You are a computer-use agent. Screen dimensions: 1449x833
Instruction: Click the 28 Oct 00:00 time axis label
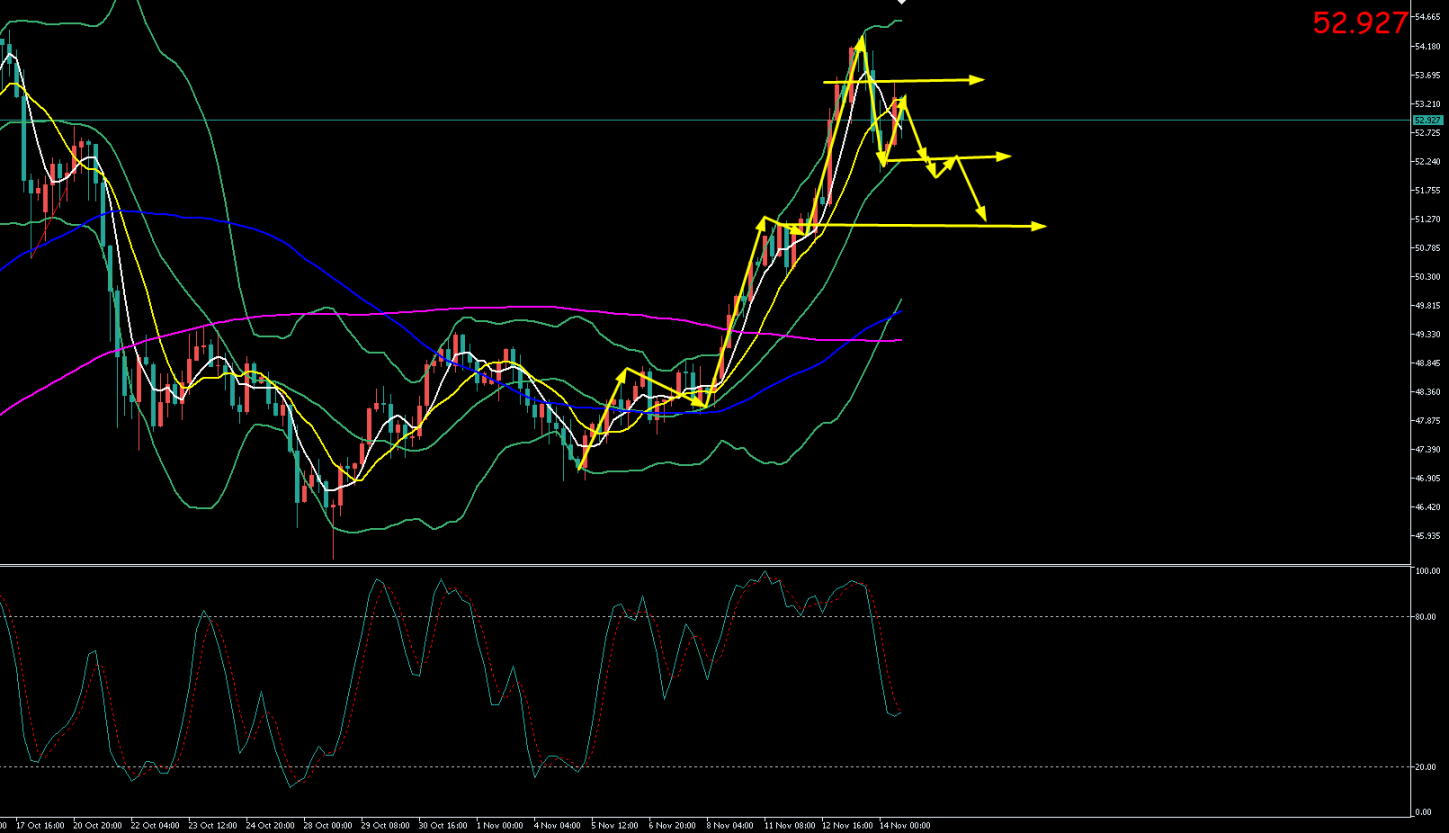click(326, 826)
